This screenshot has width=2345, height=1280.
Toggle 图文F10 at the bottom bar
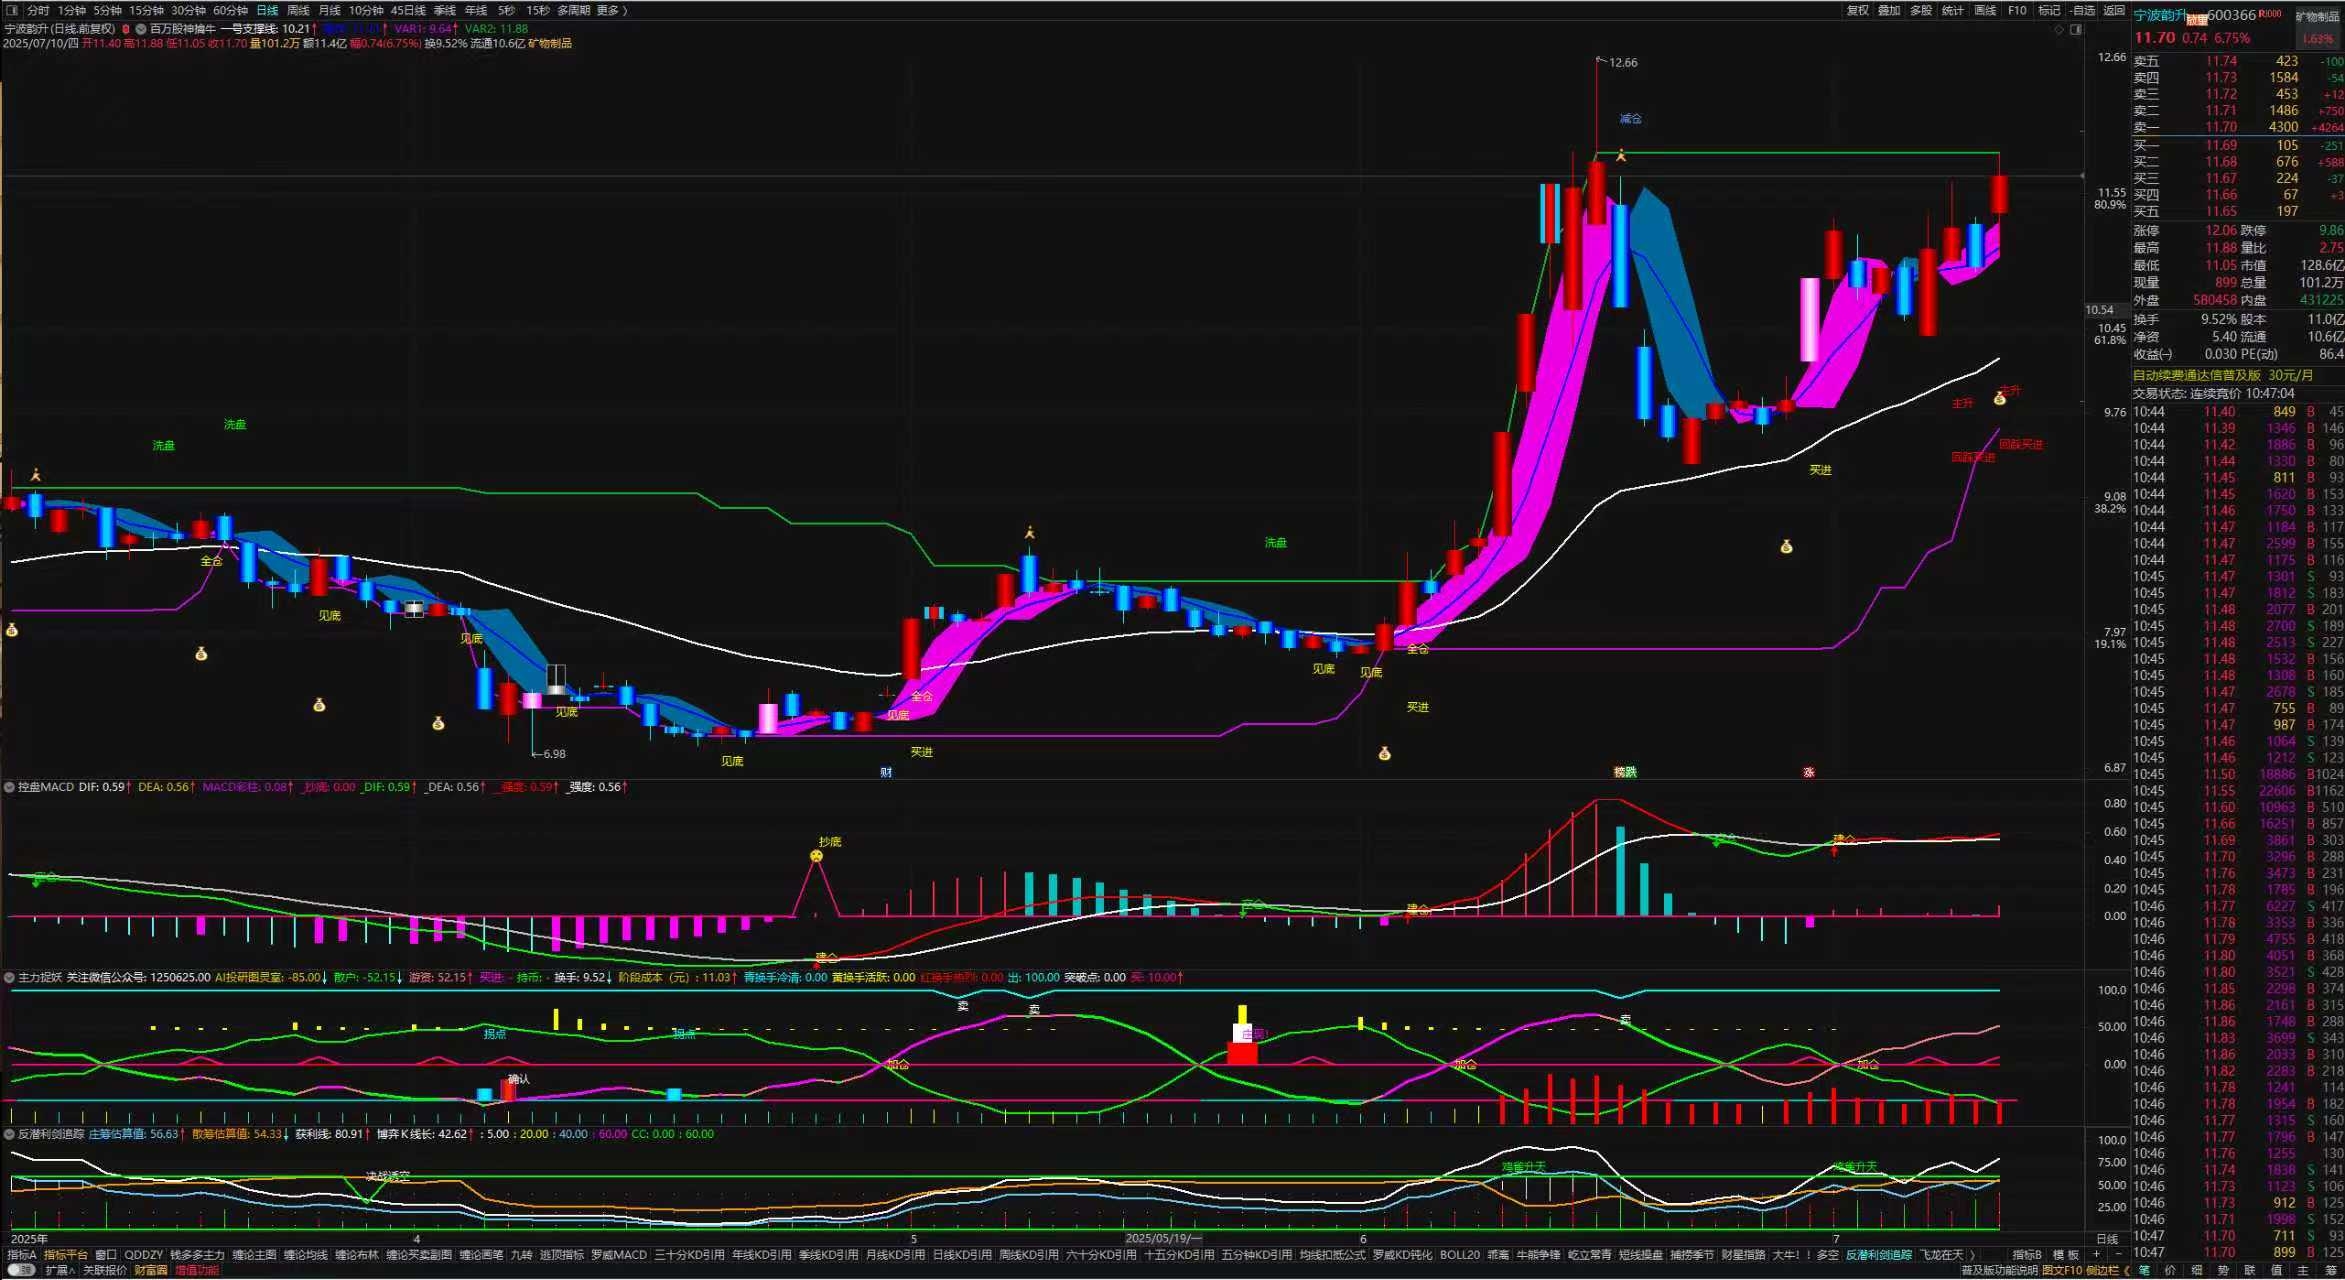coord(2062,1271)
